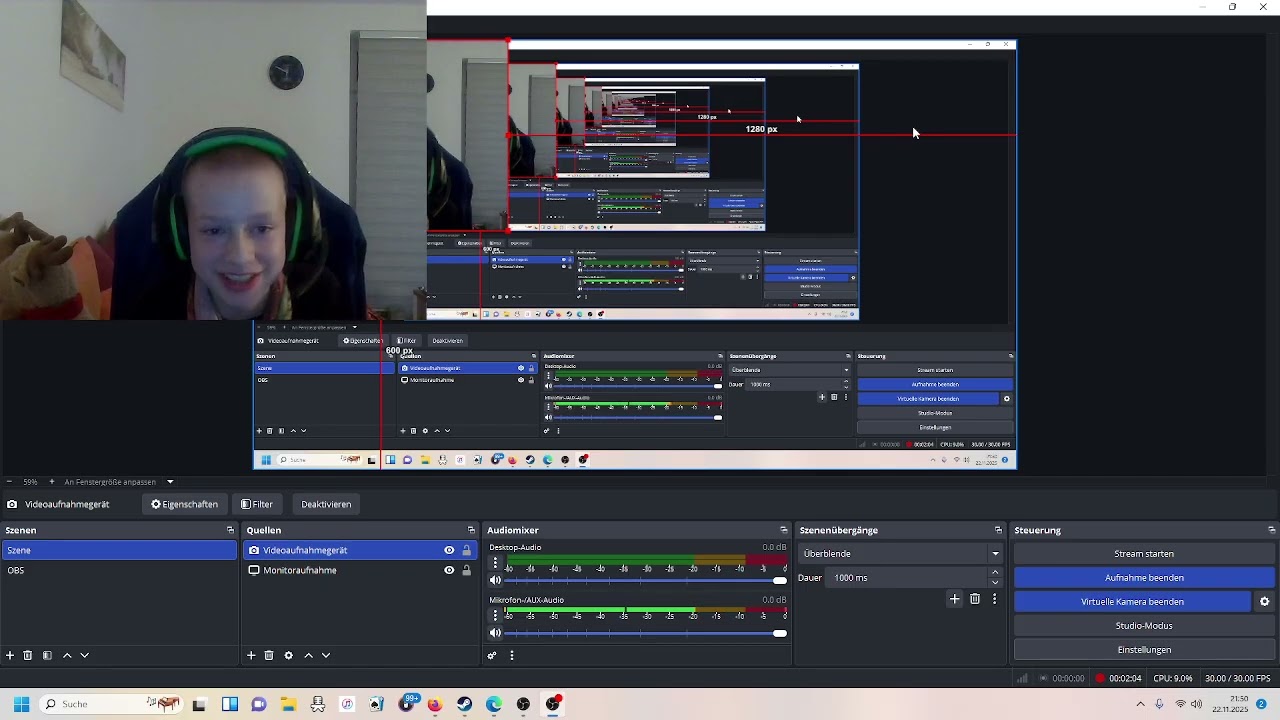Stop recording with Aufnahme beenden
This screenshot has width=1280, height=720.
point(1144,577)
